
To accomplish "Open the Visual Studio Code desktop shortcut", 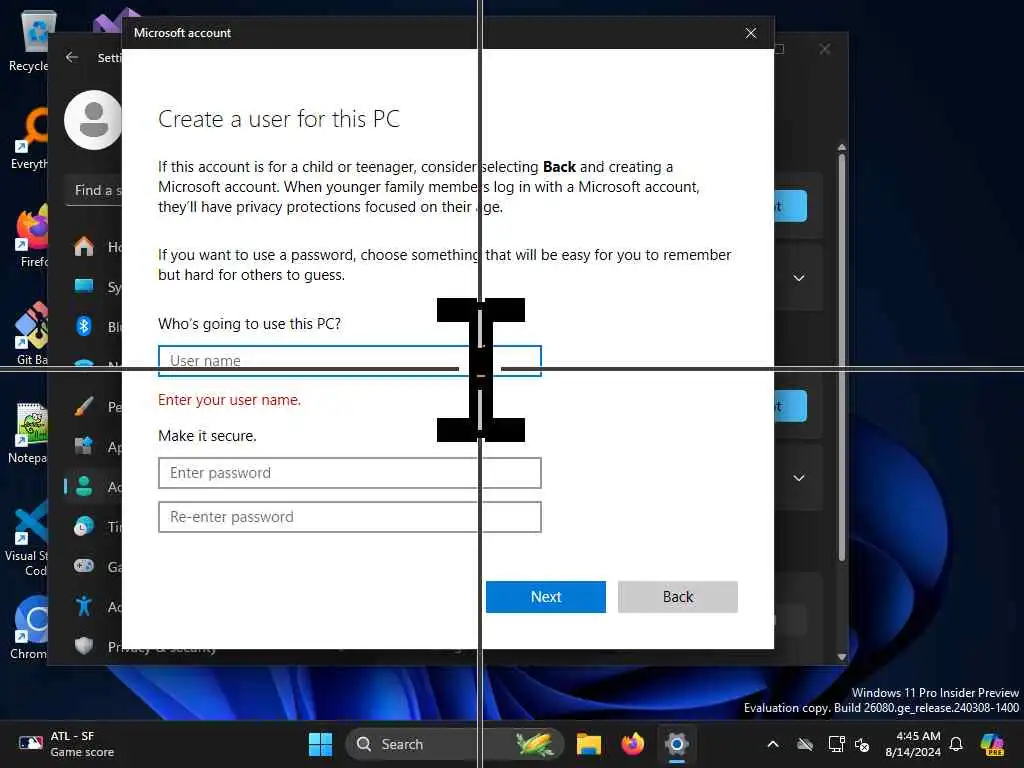I will pos(27,538).
